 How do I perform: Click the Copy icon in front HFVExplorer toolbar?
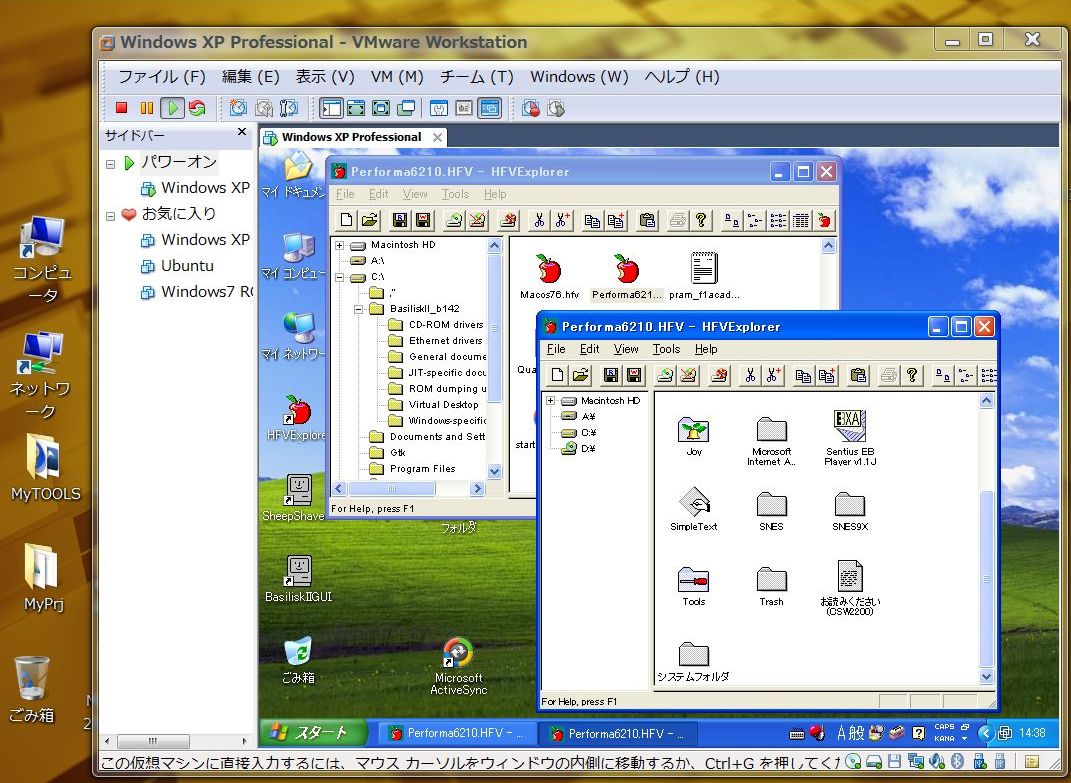(803, 374)
